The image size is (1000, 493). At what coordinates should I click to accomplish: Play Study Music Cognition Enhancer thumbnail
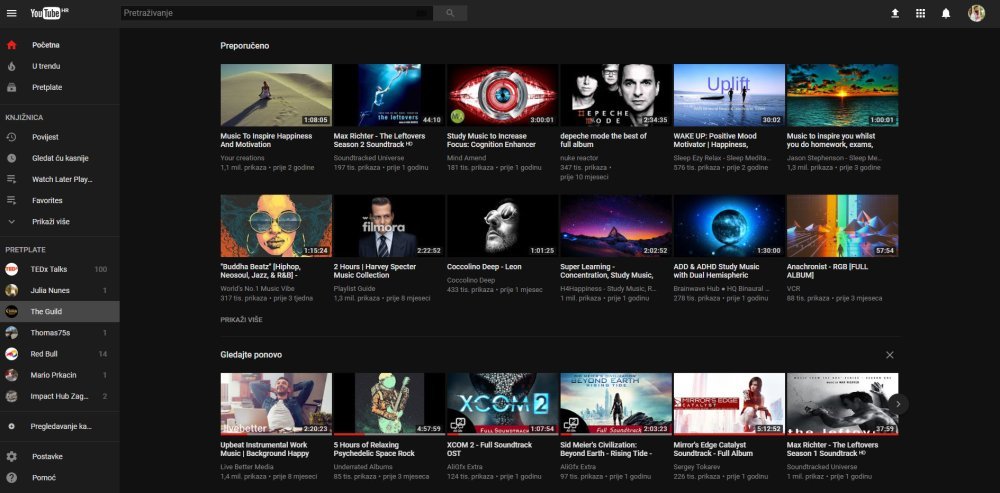[x=503, y=95]
